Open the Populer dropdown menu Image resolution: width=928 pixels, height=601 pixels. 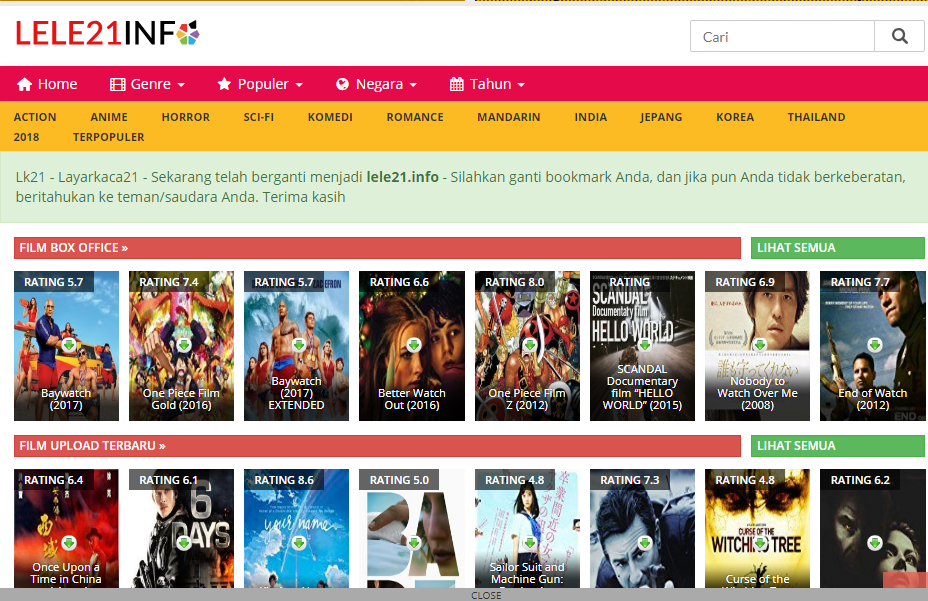click(x=260, y=84)
